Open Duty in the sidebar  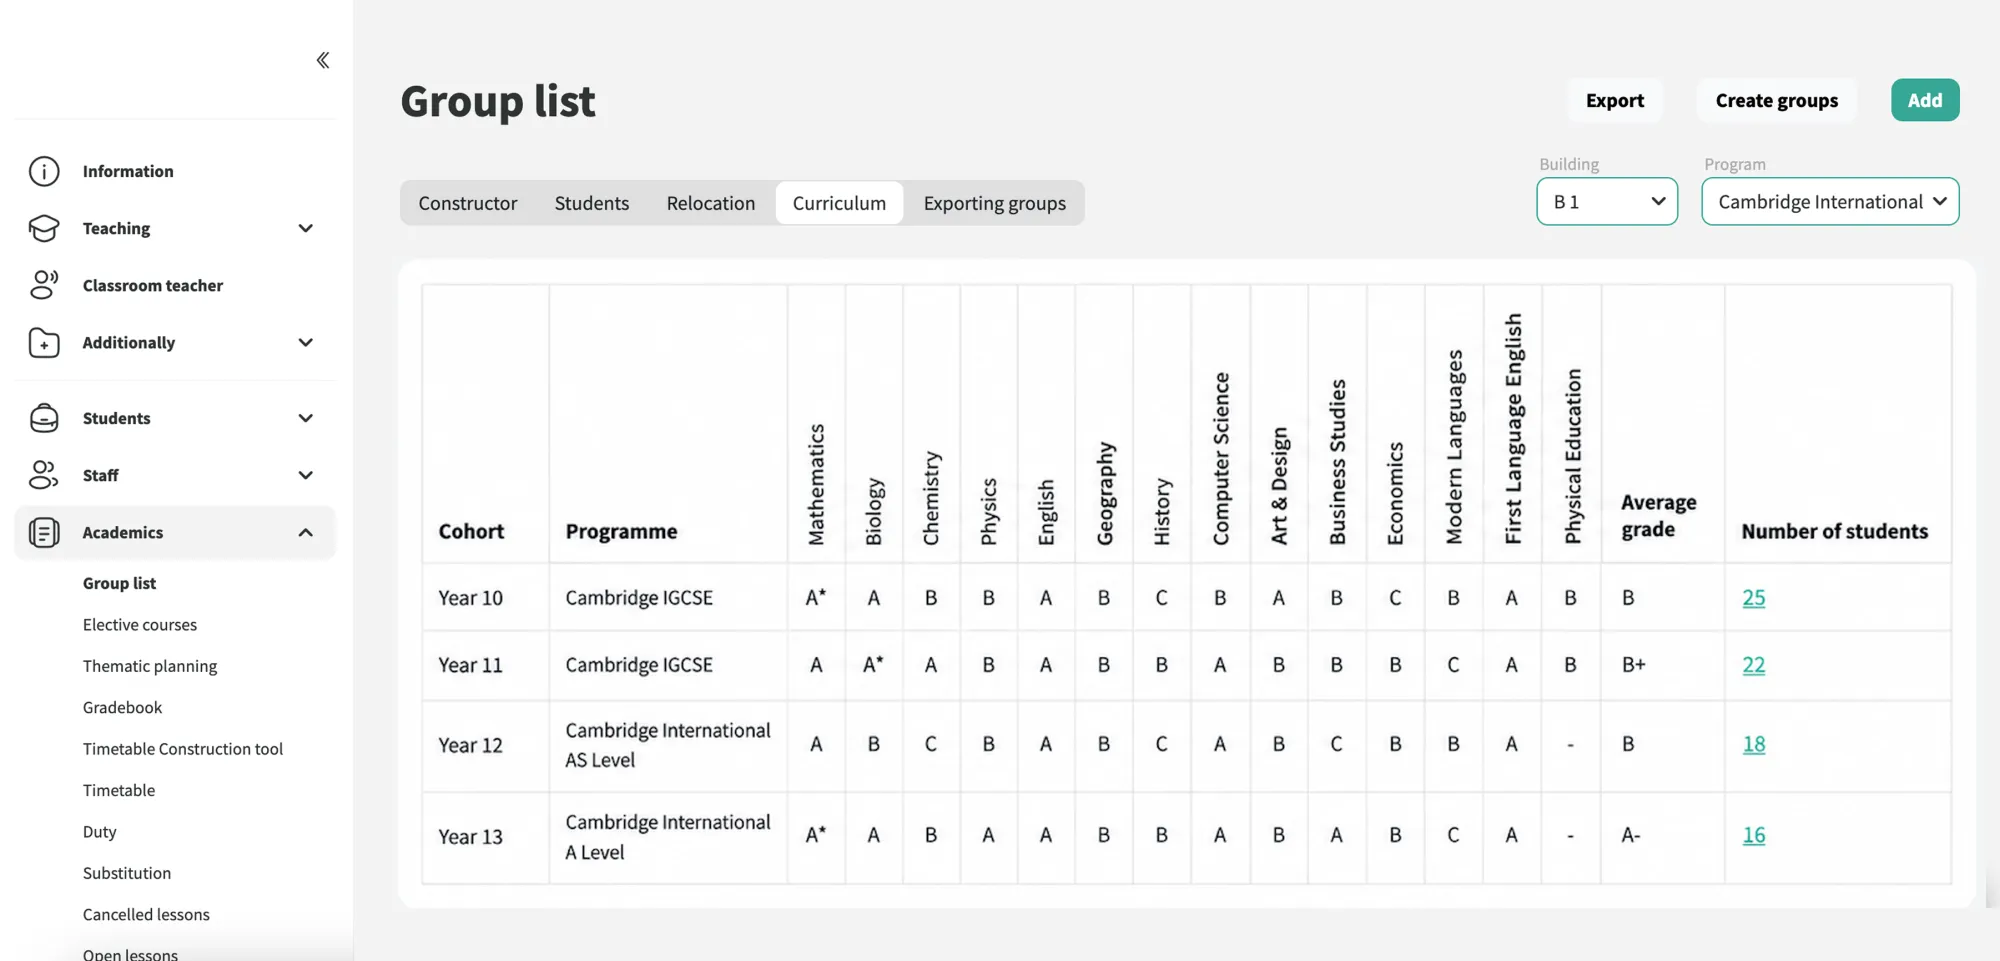[100, 832]
